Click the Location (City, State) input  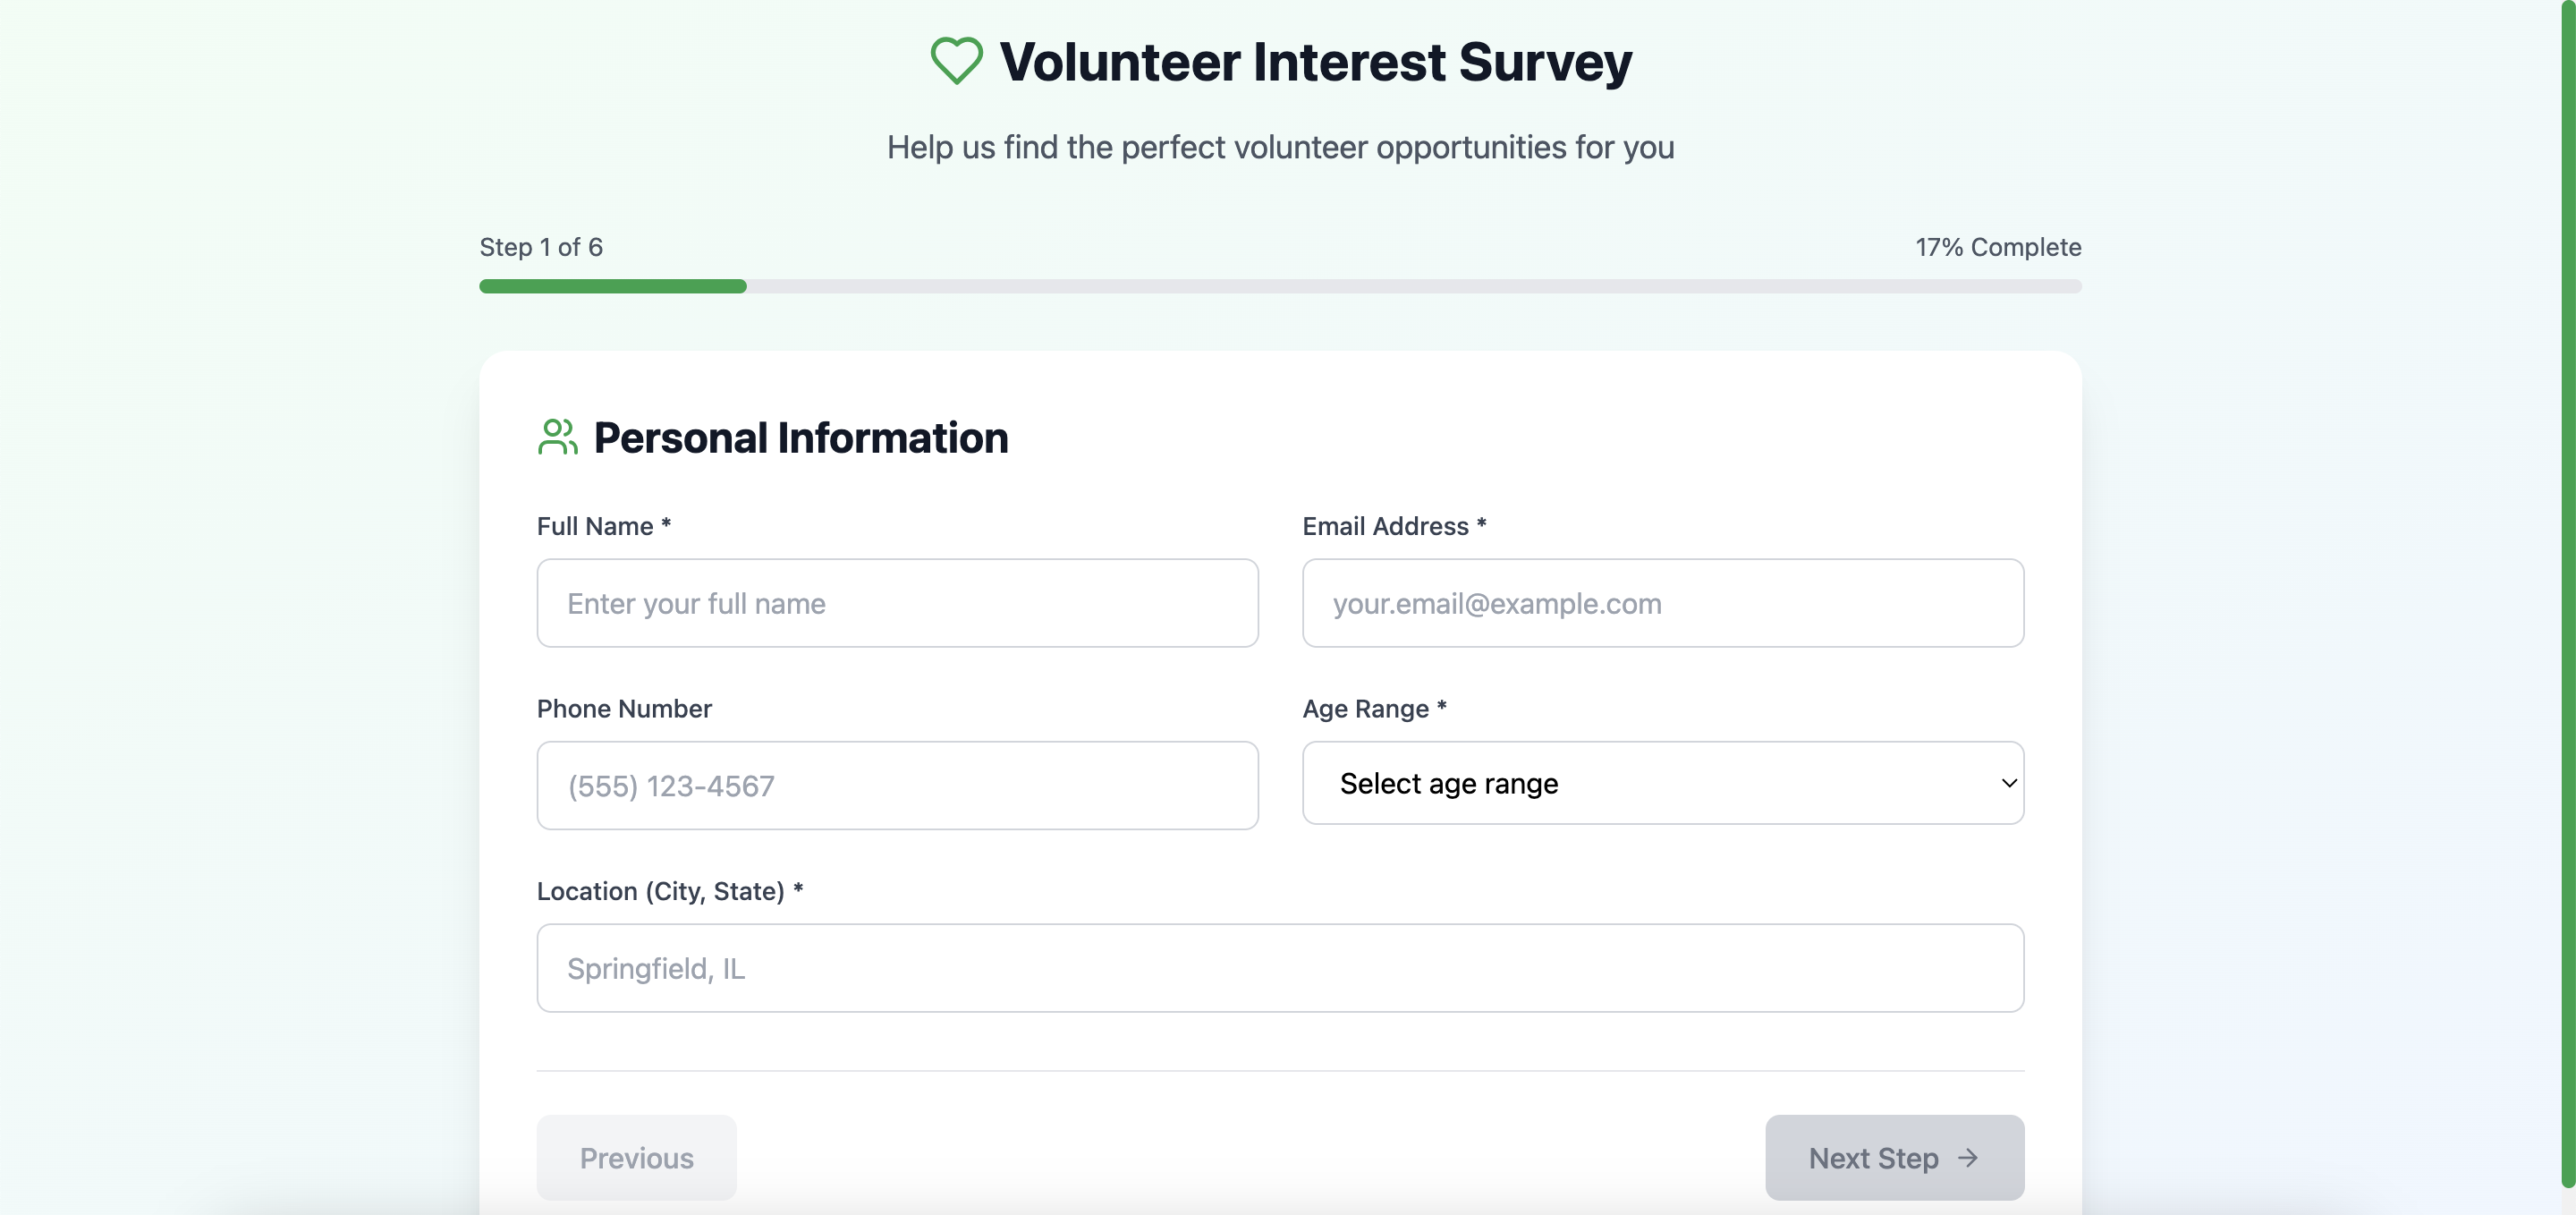point(1280,968)
